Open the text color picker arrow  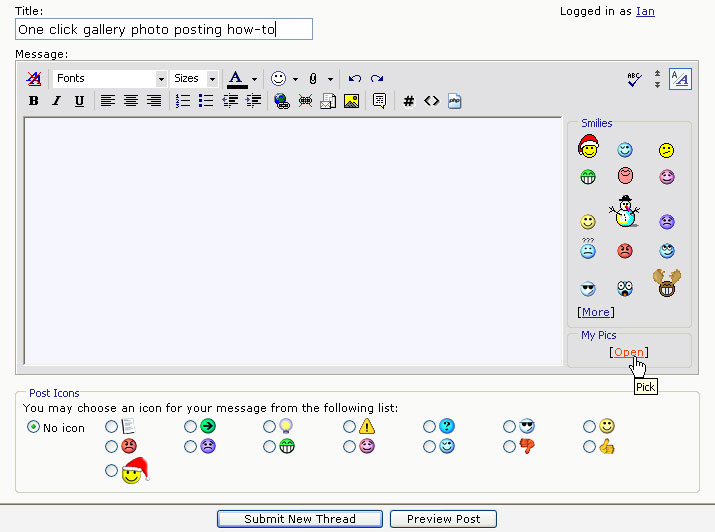click(254, 79)
